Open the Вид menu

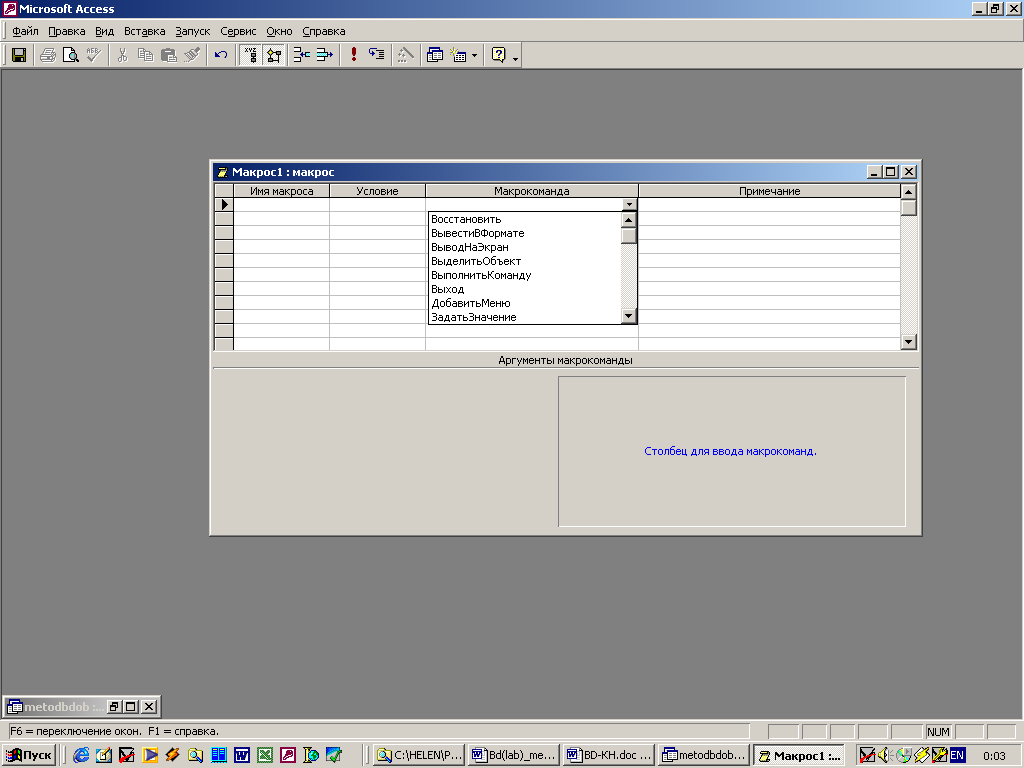pyautogui.click(x=104, y=31)
